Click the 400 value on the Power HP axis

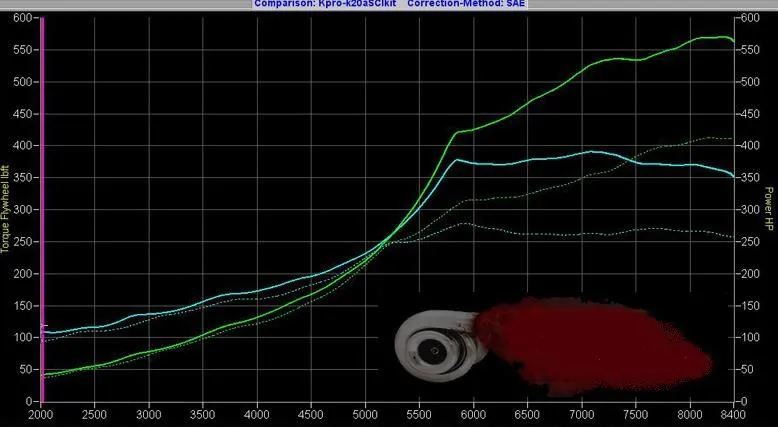click(752, 145)
